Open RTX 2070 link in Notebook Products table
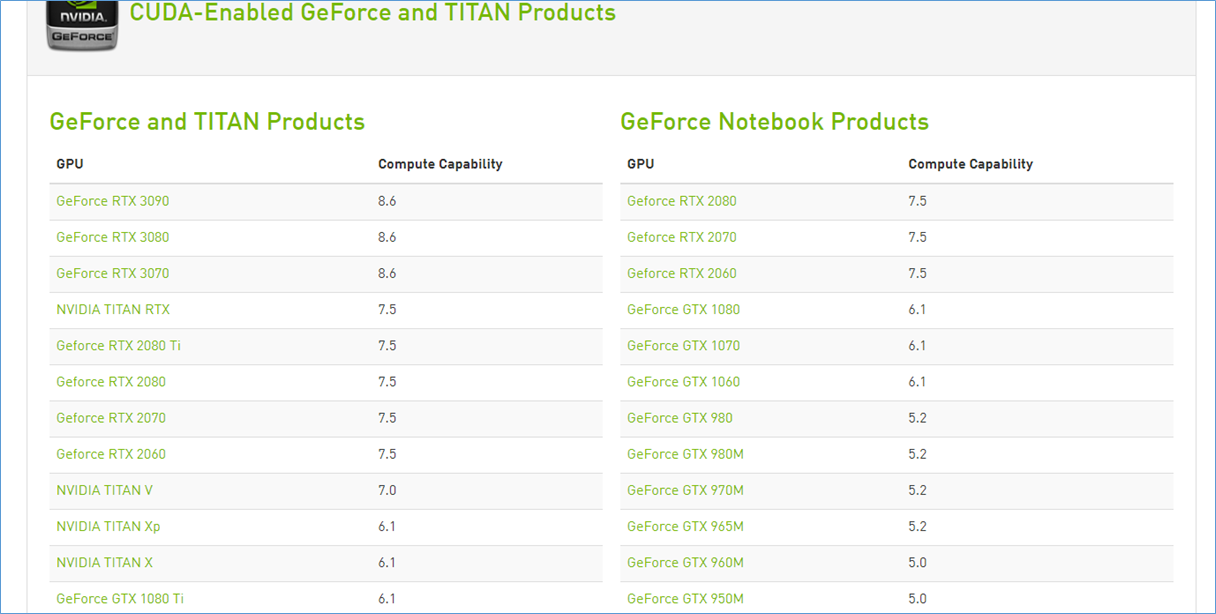The width and height of the screenshot is (1216, 614). tap(682, 237)
